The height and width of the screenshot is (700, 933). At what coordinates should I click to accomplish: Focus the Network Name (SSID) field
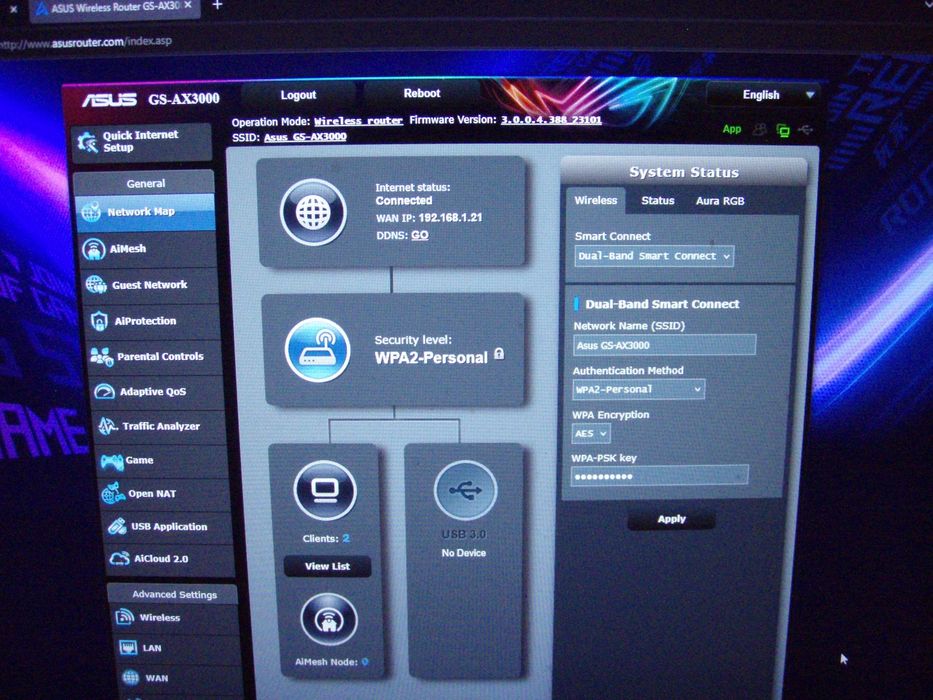coord(665,345)
